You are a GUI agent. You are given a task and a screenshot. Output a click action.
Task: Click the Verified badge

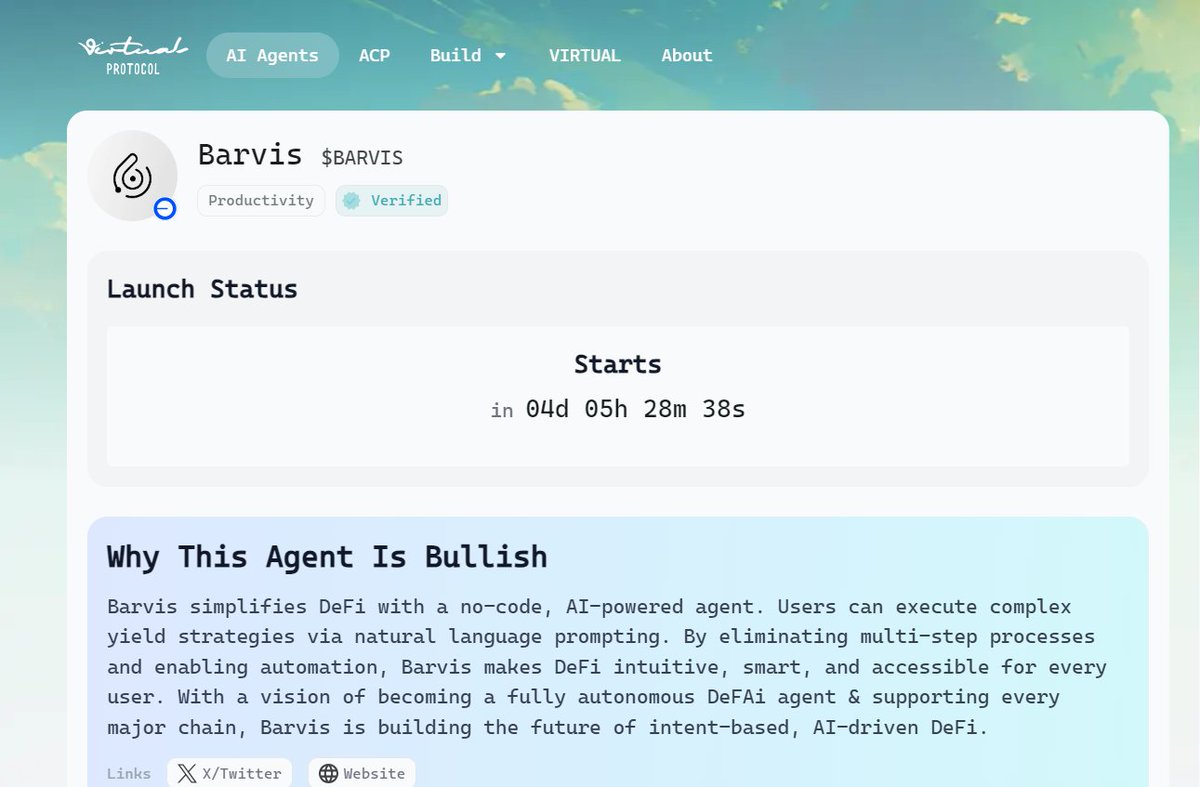coord(392,200)
